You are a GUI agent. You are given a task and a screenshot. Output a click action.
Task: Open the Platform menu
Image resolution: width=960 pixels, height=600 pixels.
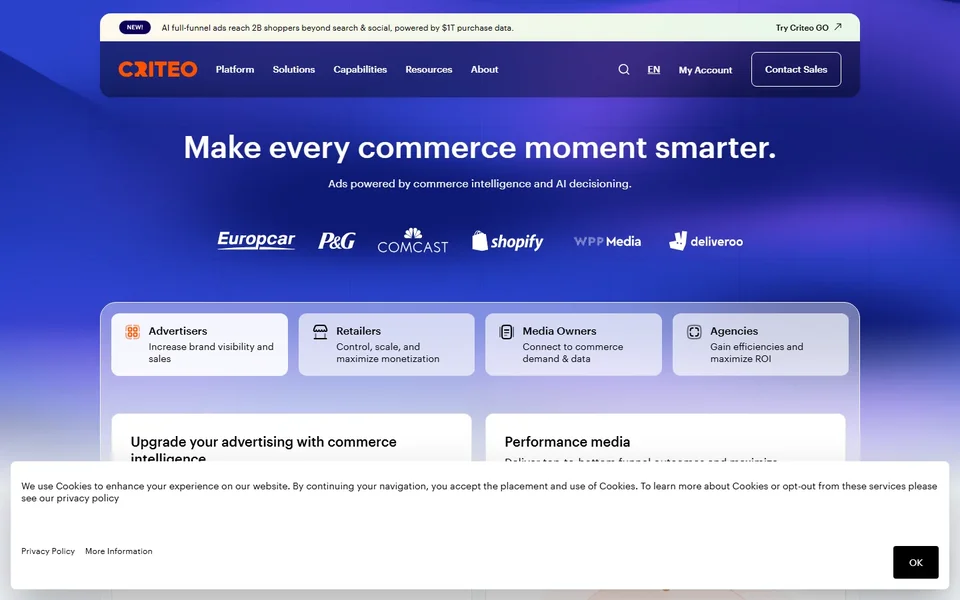pos(234,69)
